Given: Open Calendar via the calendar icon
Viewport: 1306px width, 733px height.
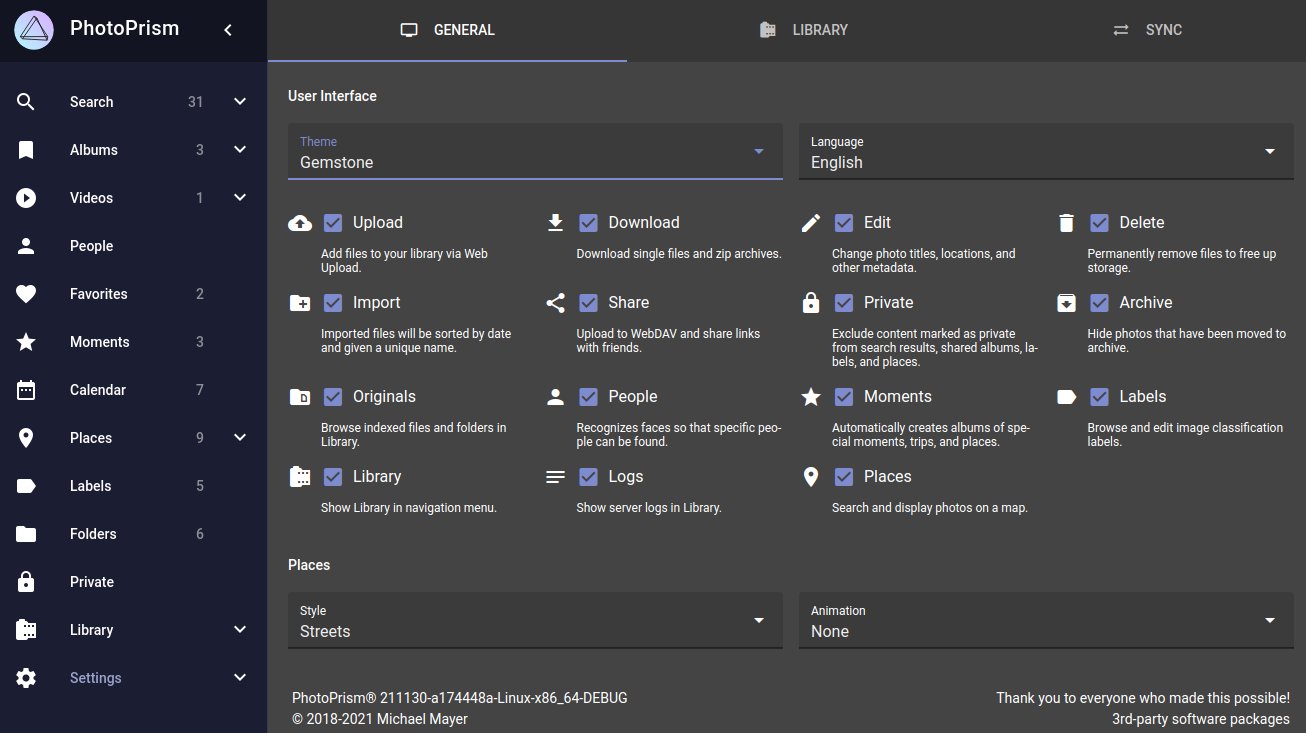Looking at the screenshot, I should pyautogui.click(x=26, y=390).
